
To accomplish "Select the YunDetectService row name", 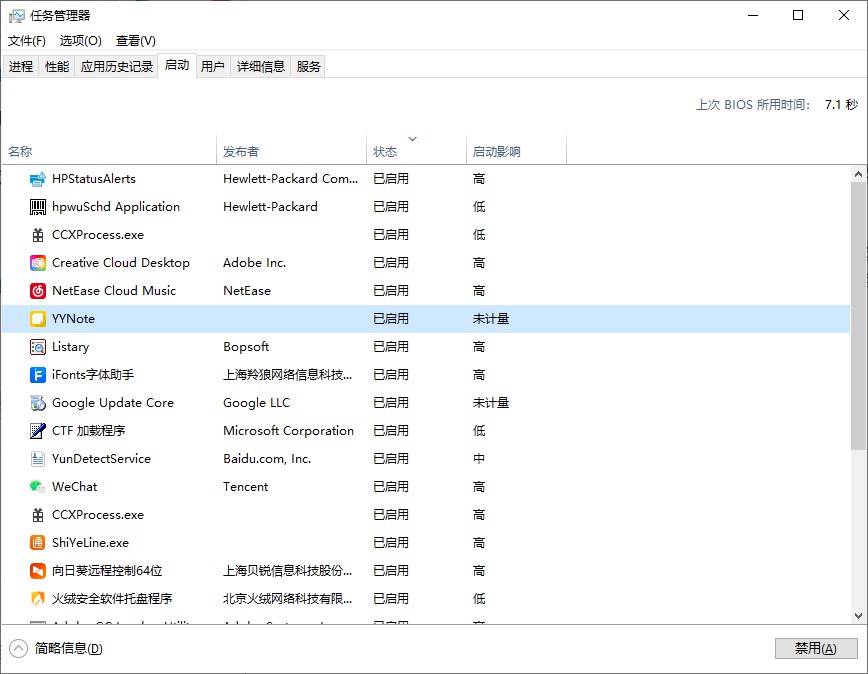I will [x=101, y=459].
